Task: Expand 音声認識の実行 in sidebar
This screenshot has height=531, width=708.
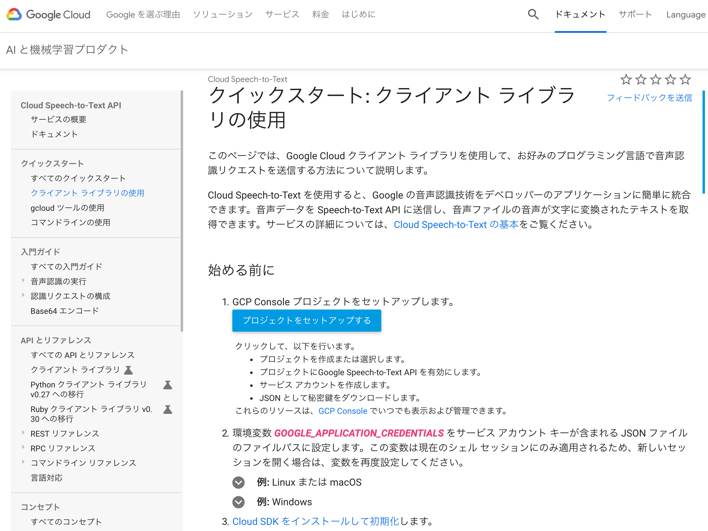Action: point(23,281)
